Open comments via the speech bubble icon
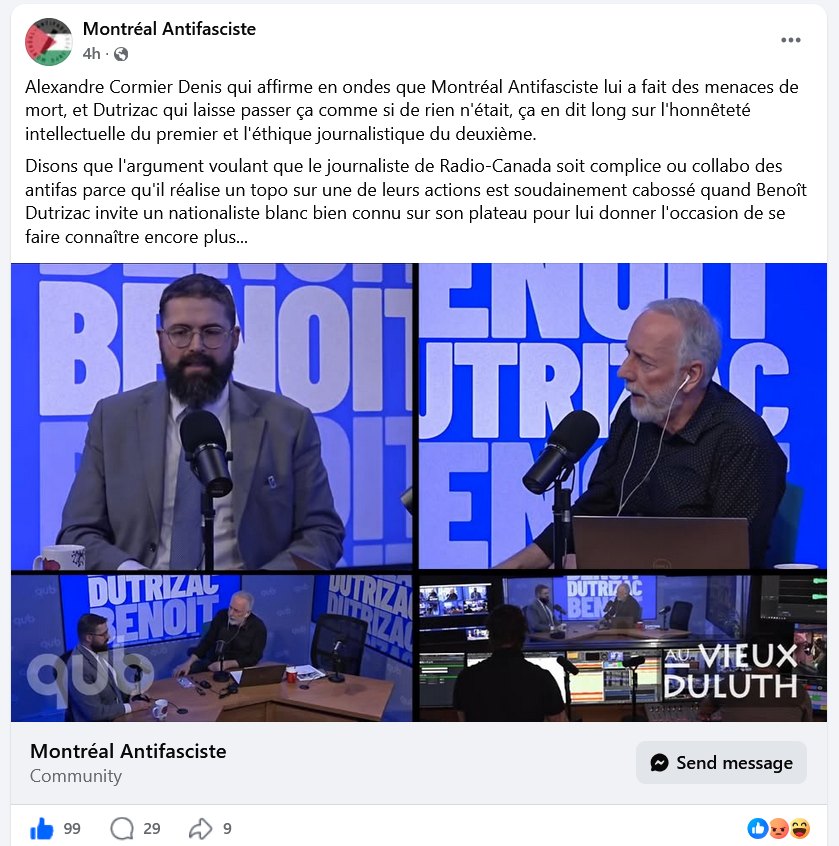The image size is (839, 846). pyautogui.click(x=122, y=829)
